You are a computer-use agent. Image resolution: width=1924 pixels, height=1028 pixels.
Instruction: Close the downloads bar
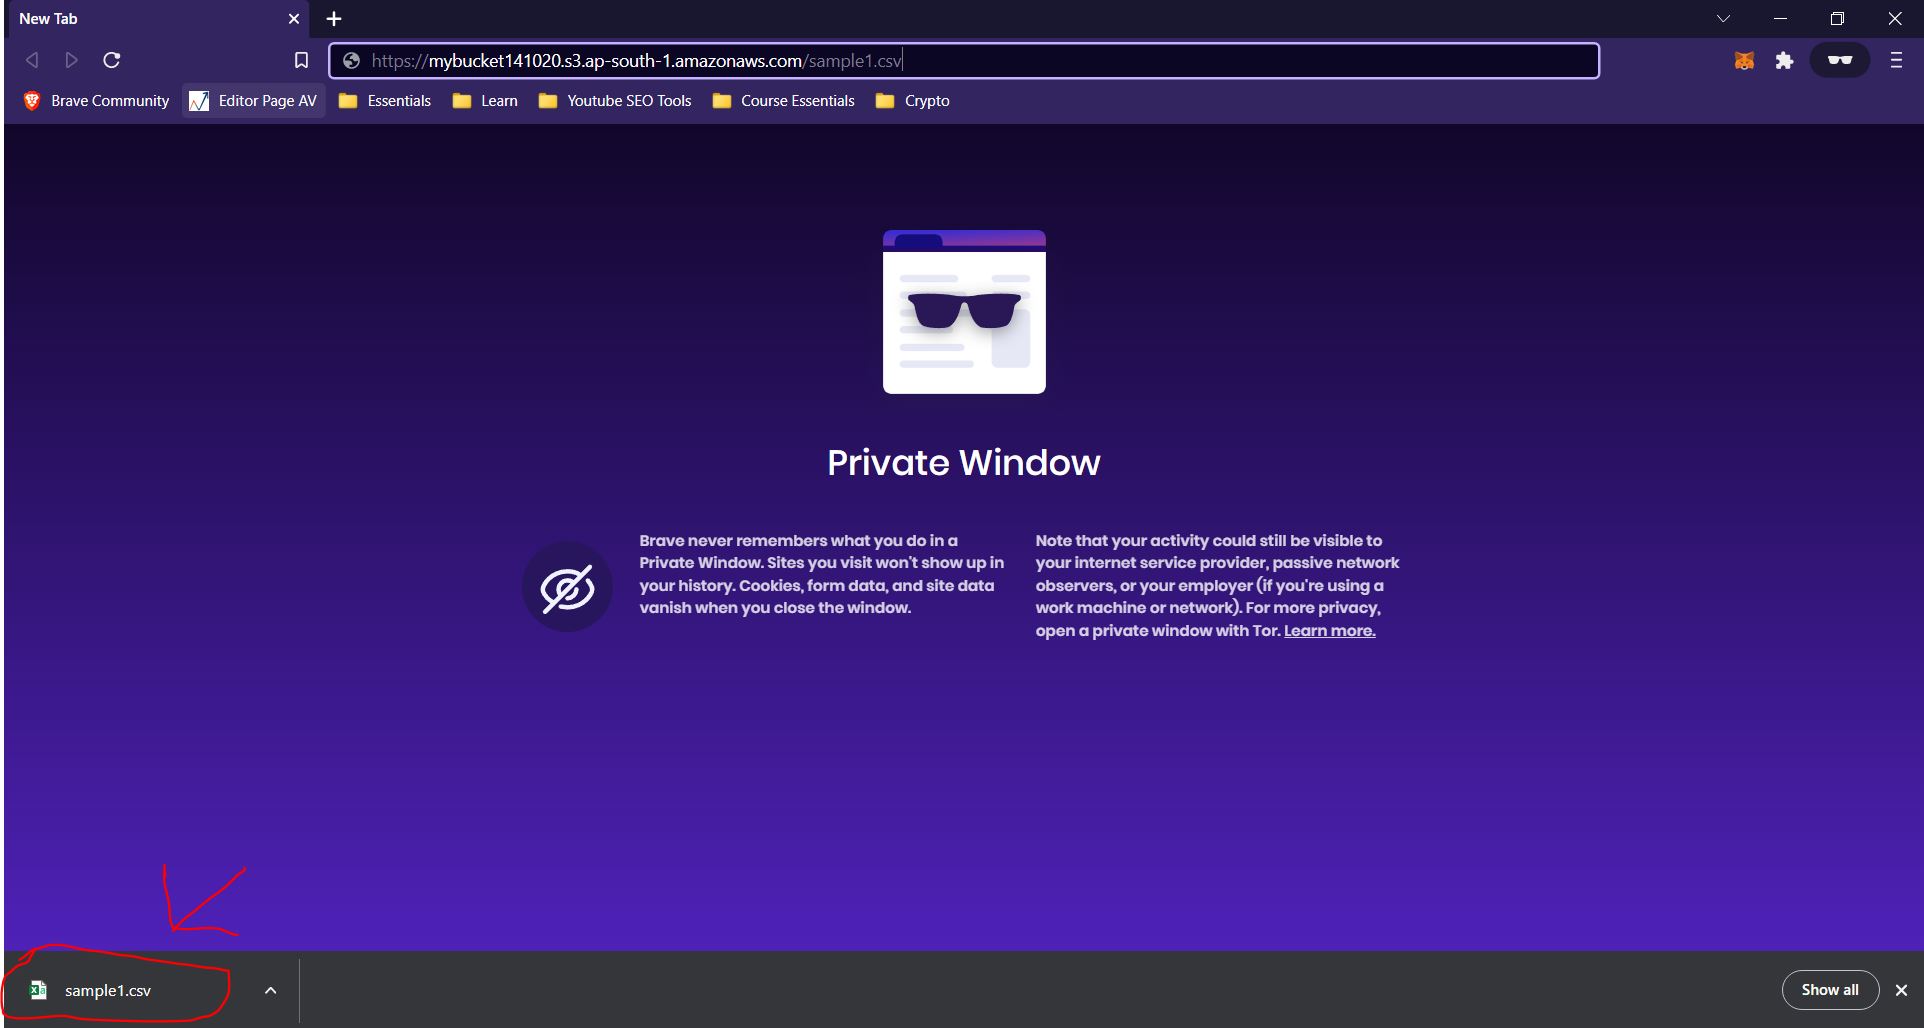coord(1901,990)
